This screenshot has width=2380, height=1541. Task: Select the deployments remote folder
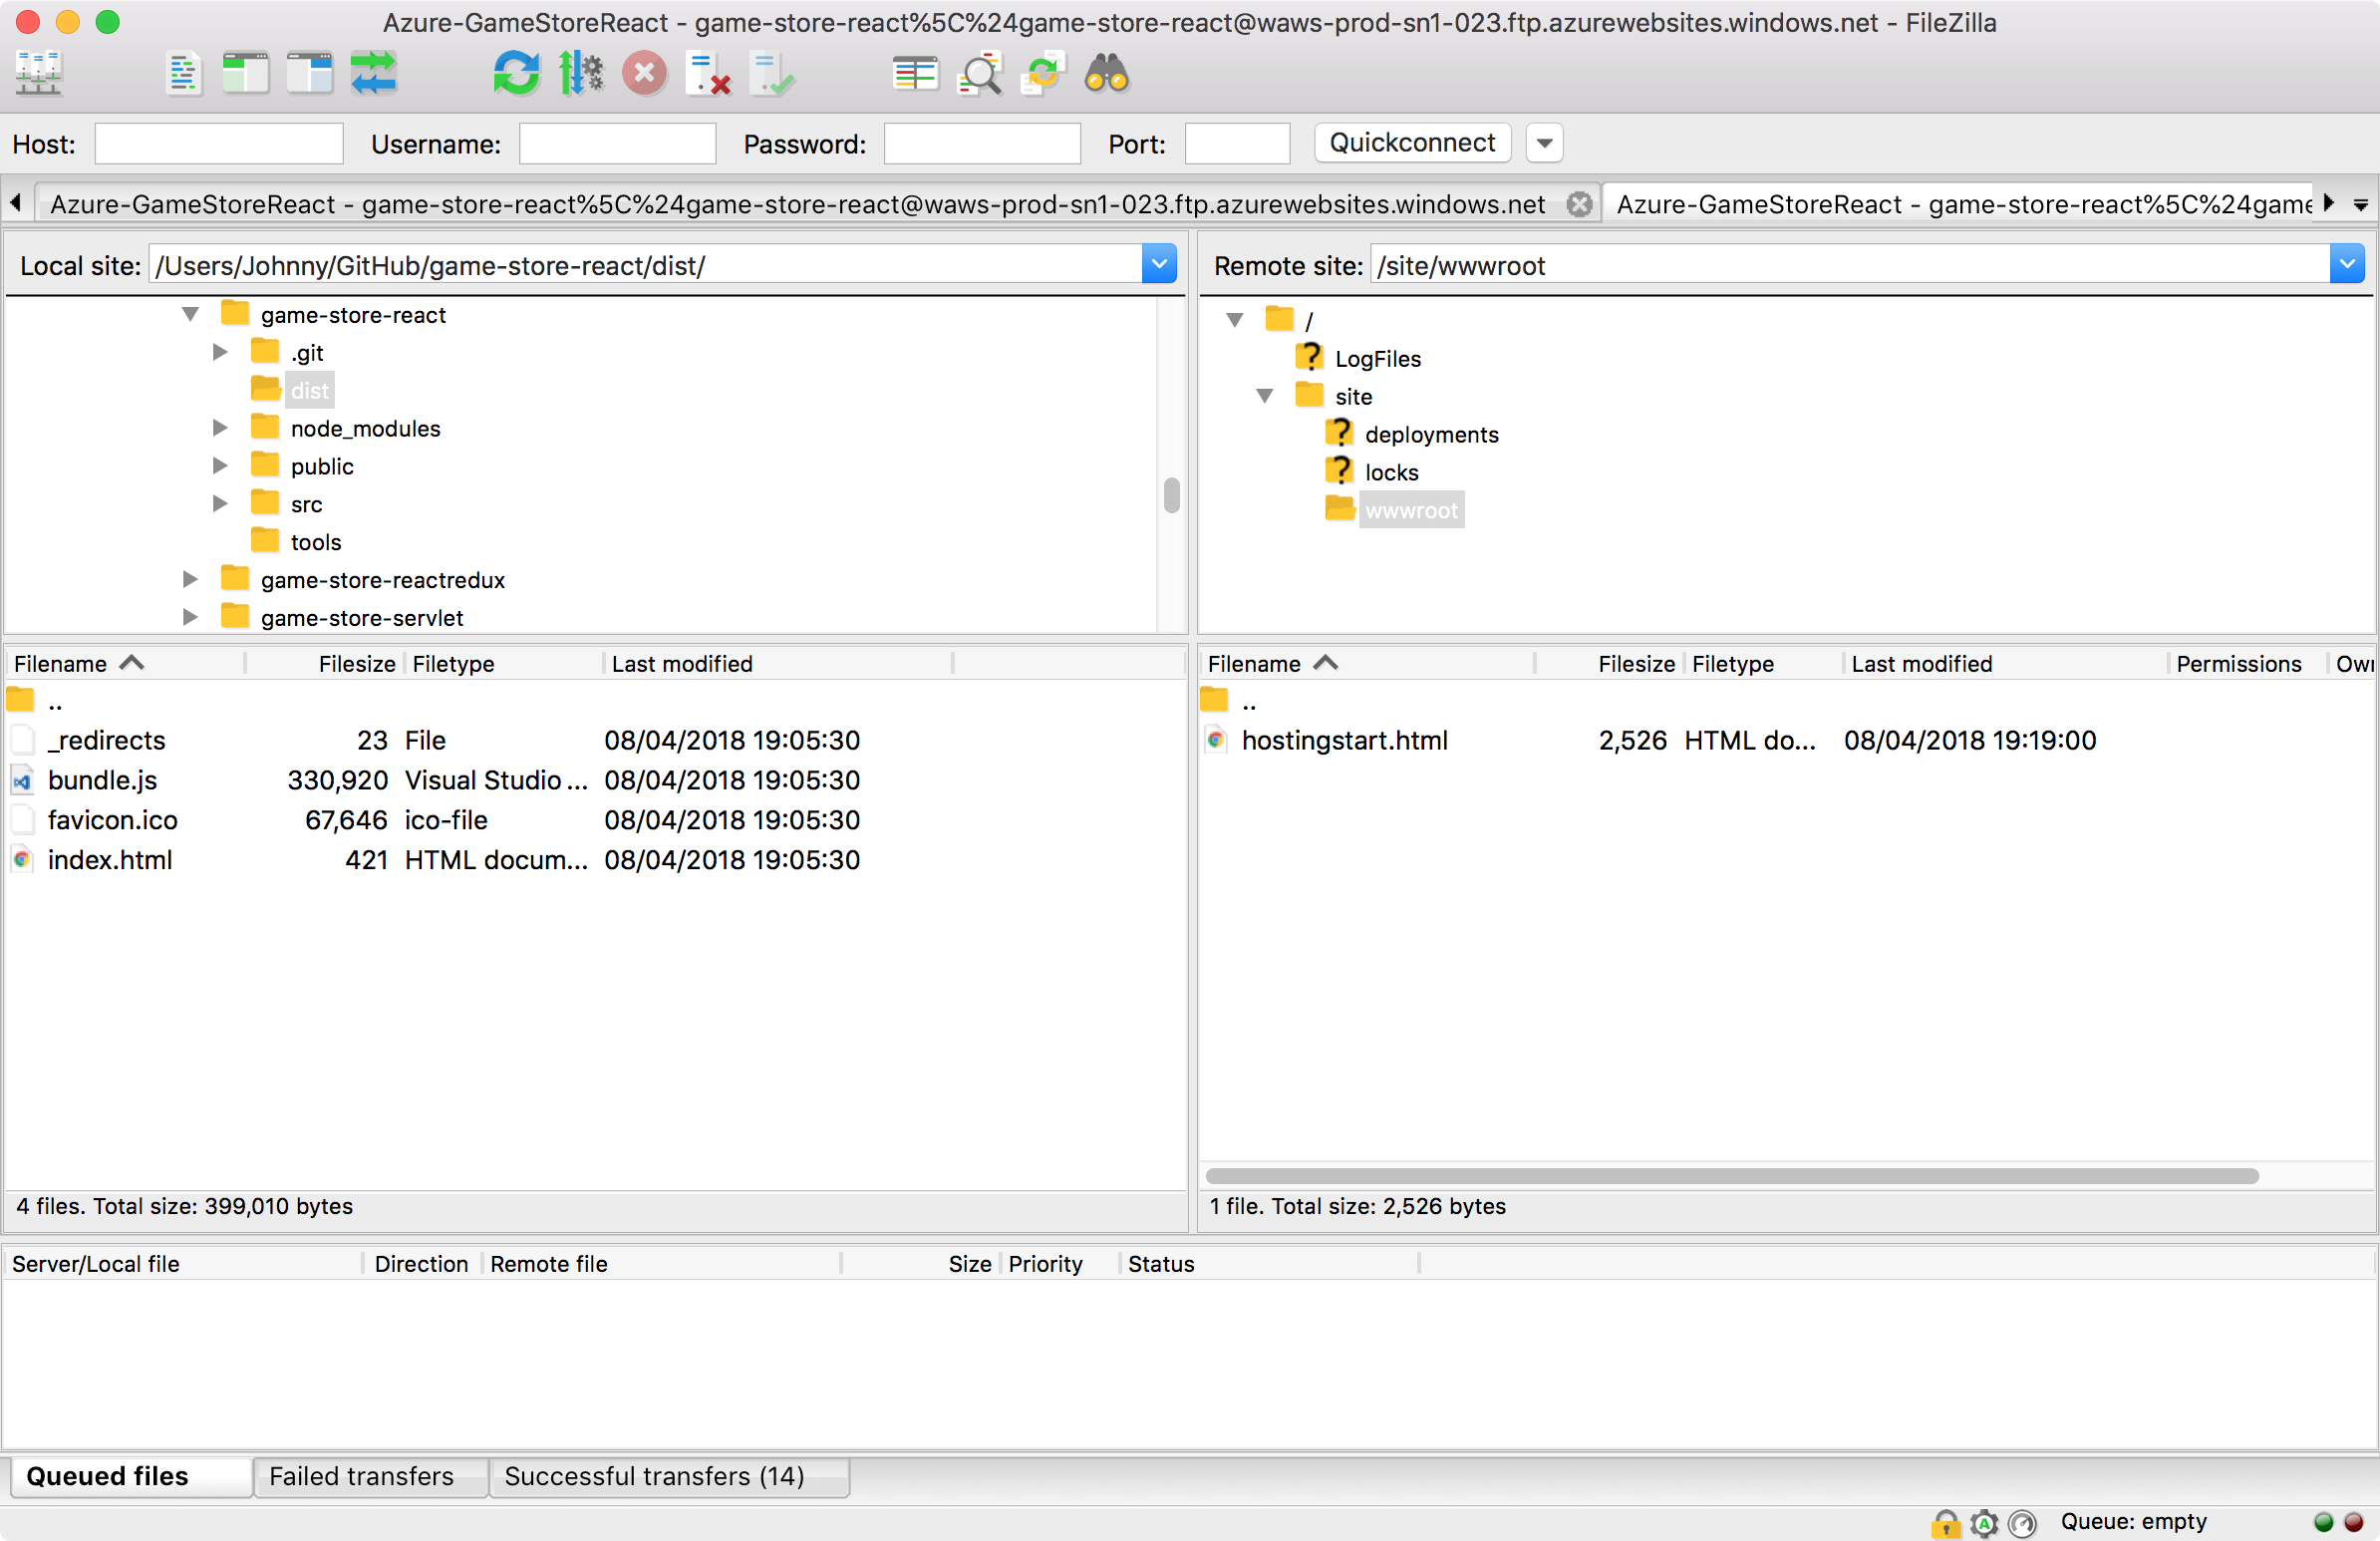pyautogui.click(x=1431, y=435)
